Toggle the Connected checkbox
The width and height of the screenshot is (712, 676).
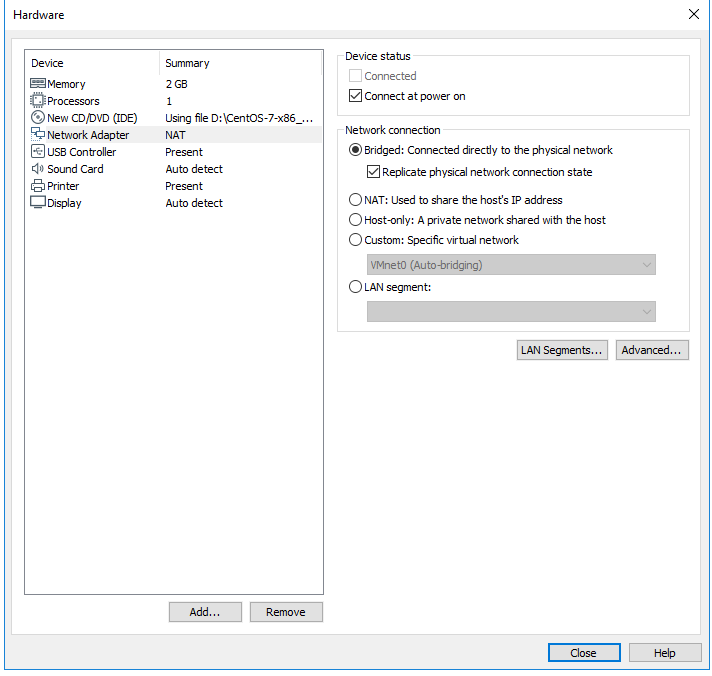pyautogui.click(x=355, y=76)
